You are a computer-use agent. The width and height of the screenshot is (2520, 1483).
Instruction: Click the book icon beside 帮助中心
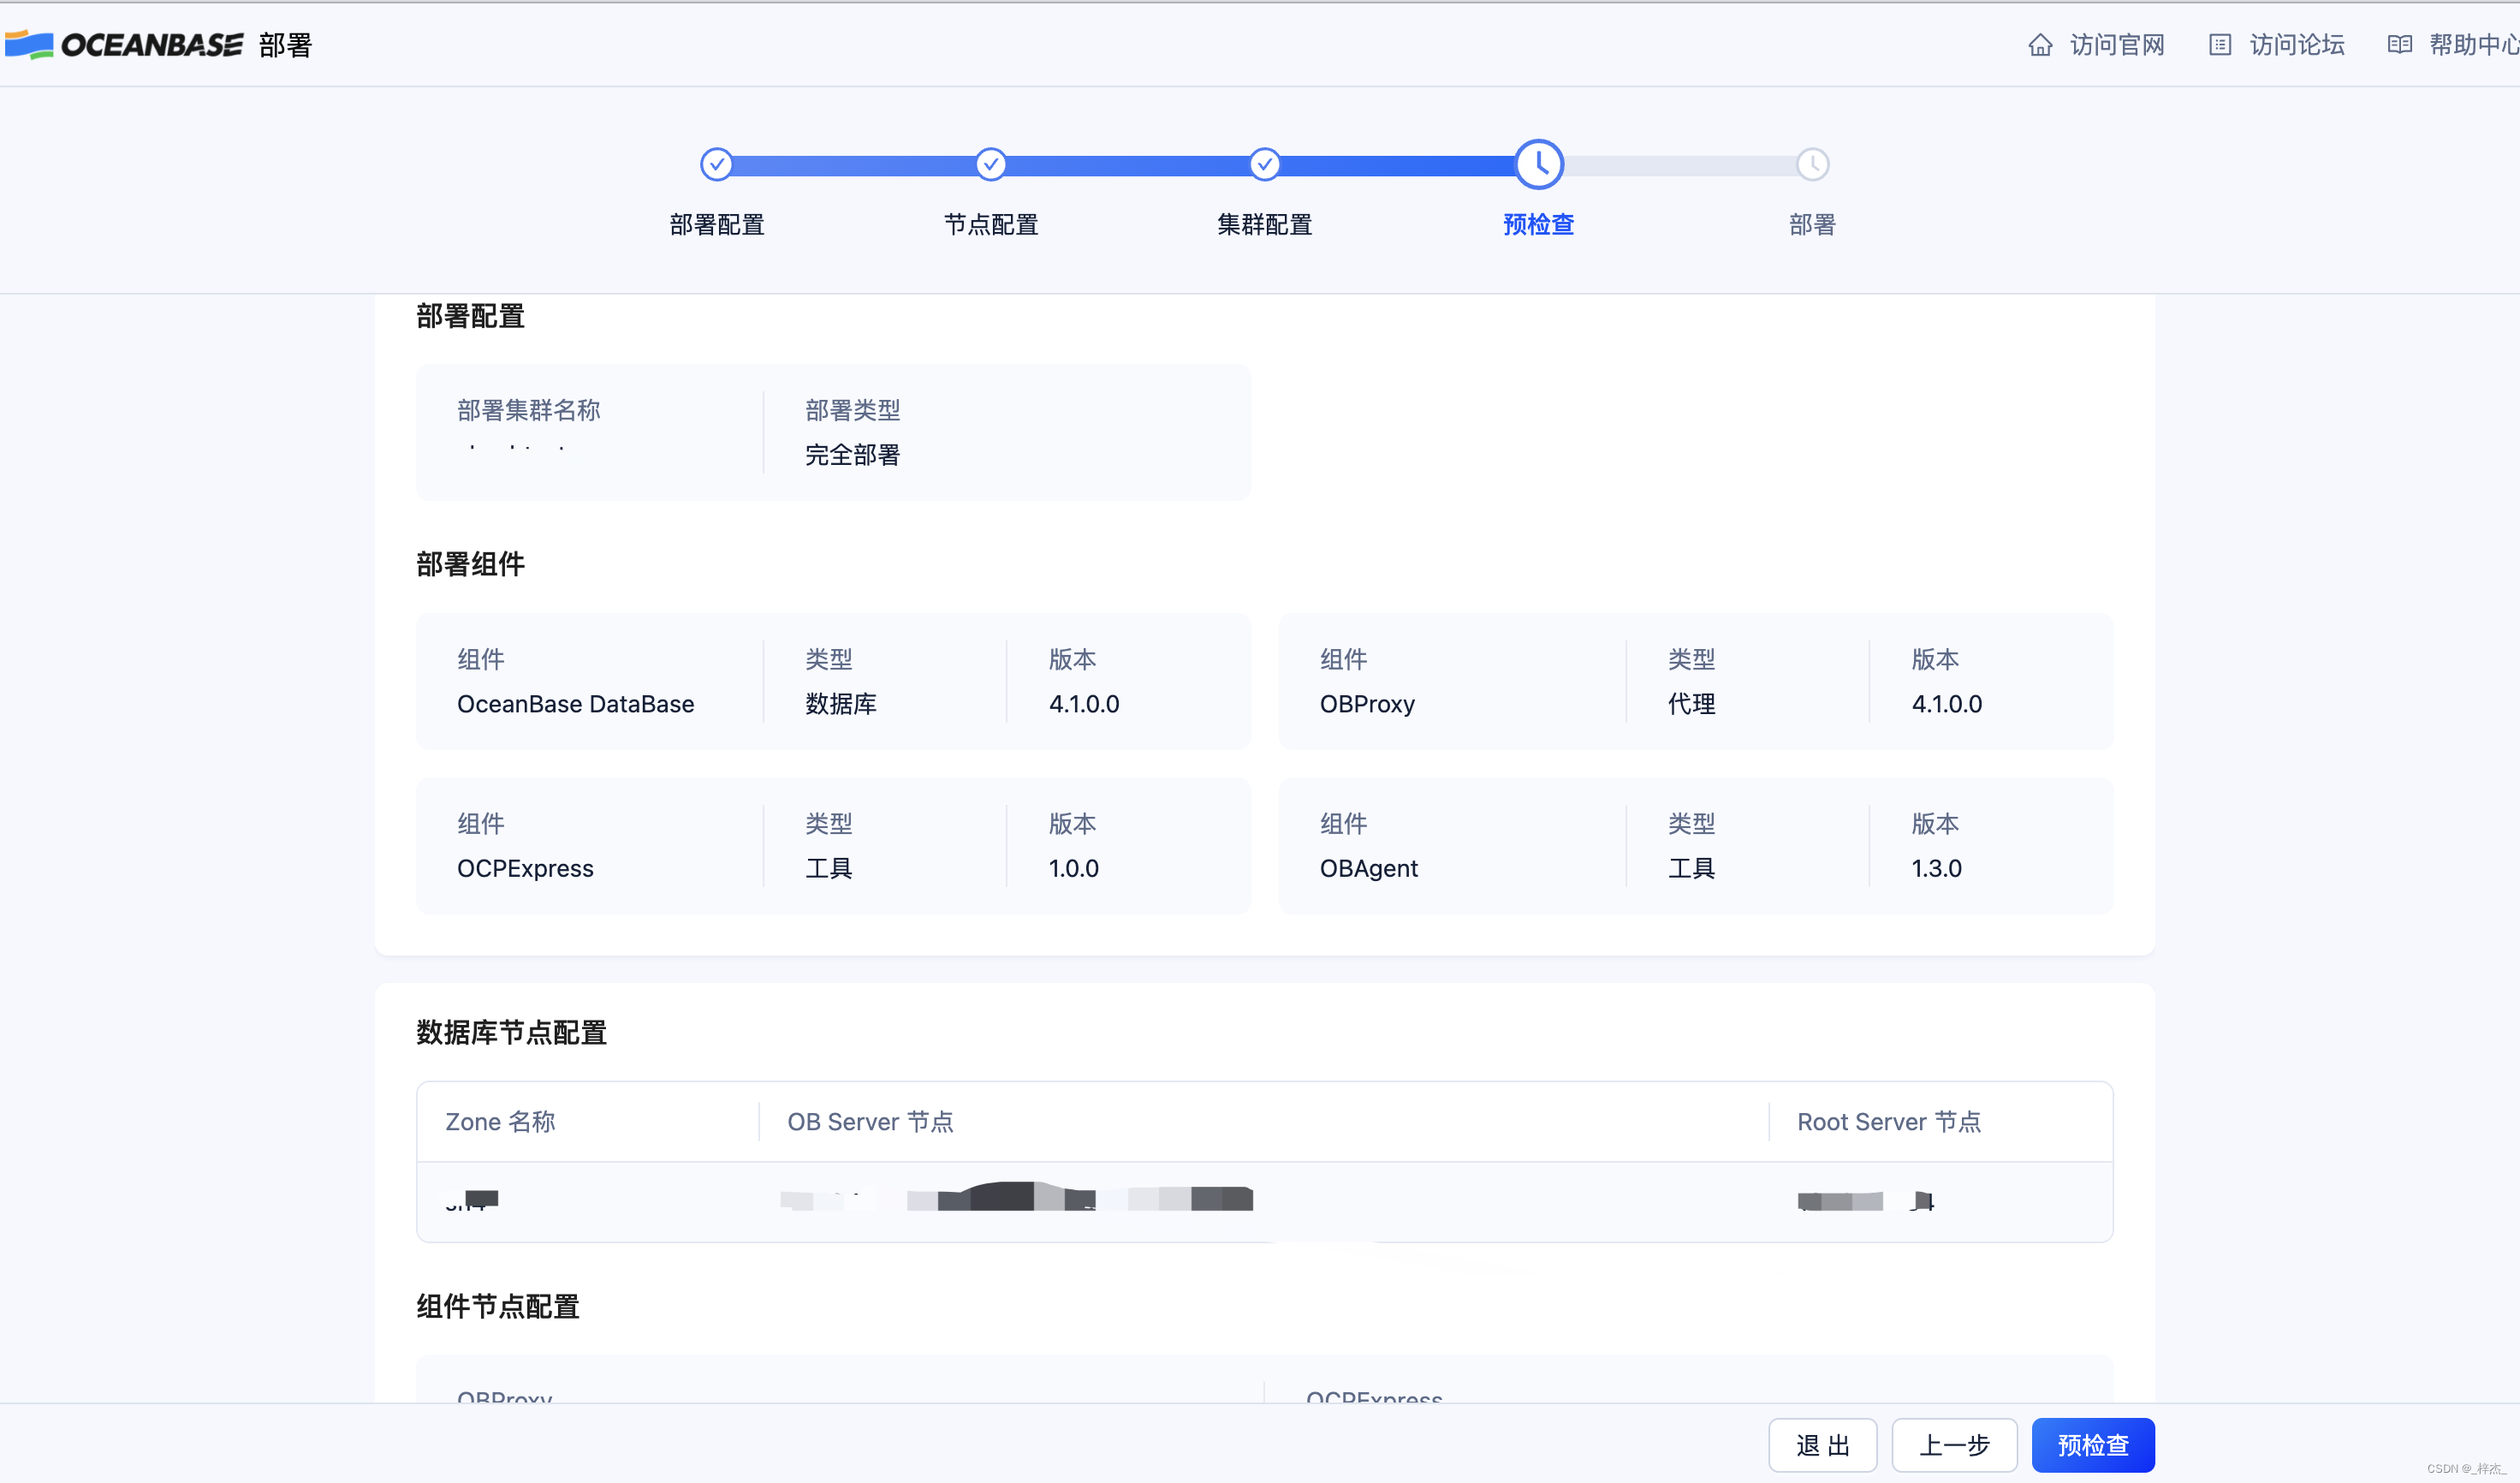(x=2400, y=45)
